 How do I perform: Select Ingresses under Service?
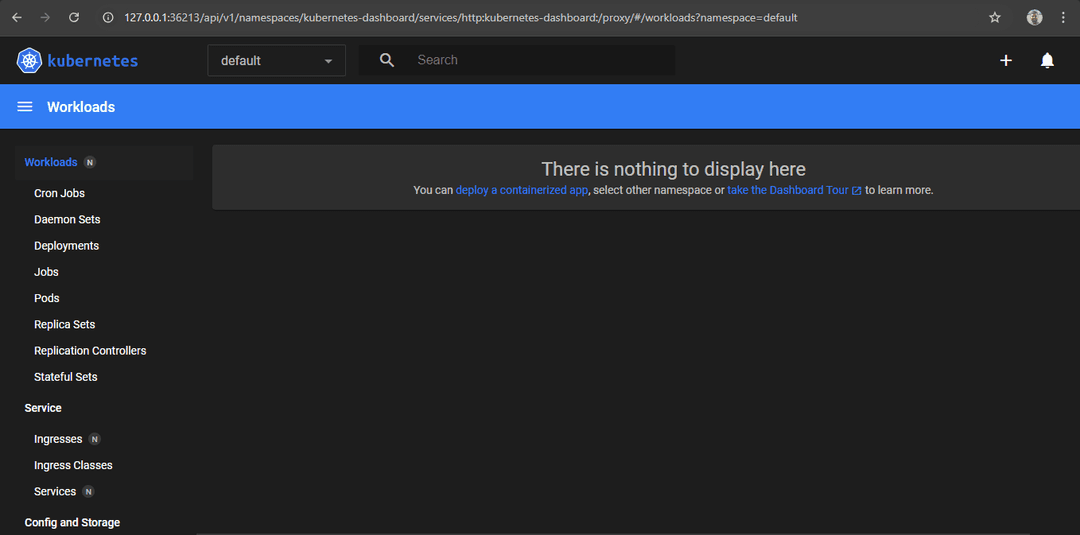coord(58,439)
